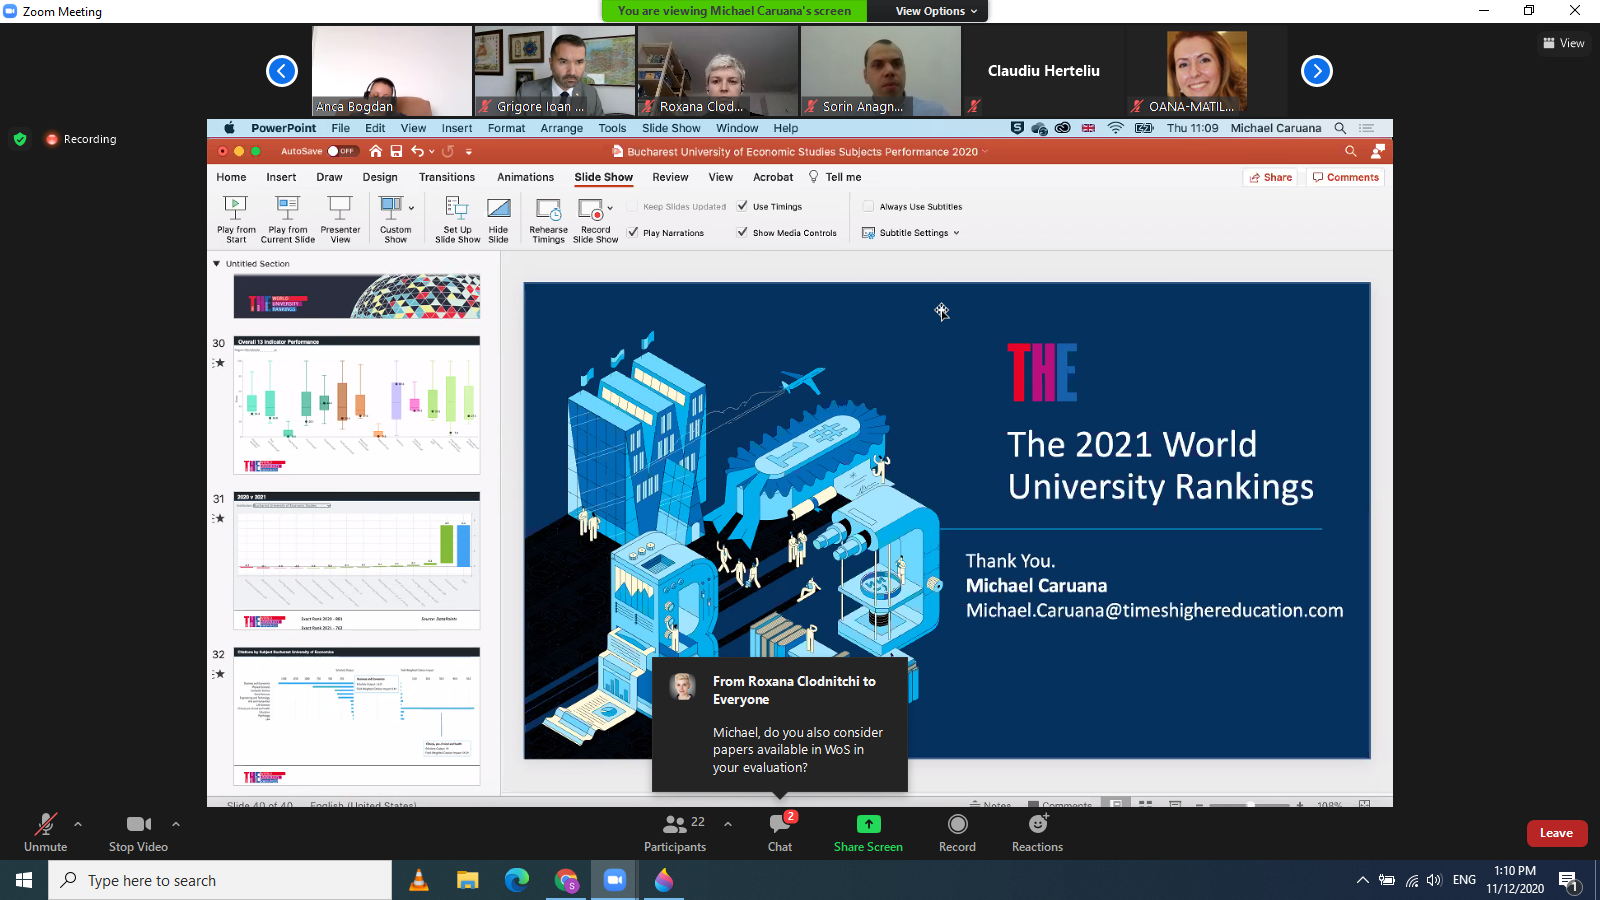Expand video options arrow beside Stop Video

point(176,824)
